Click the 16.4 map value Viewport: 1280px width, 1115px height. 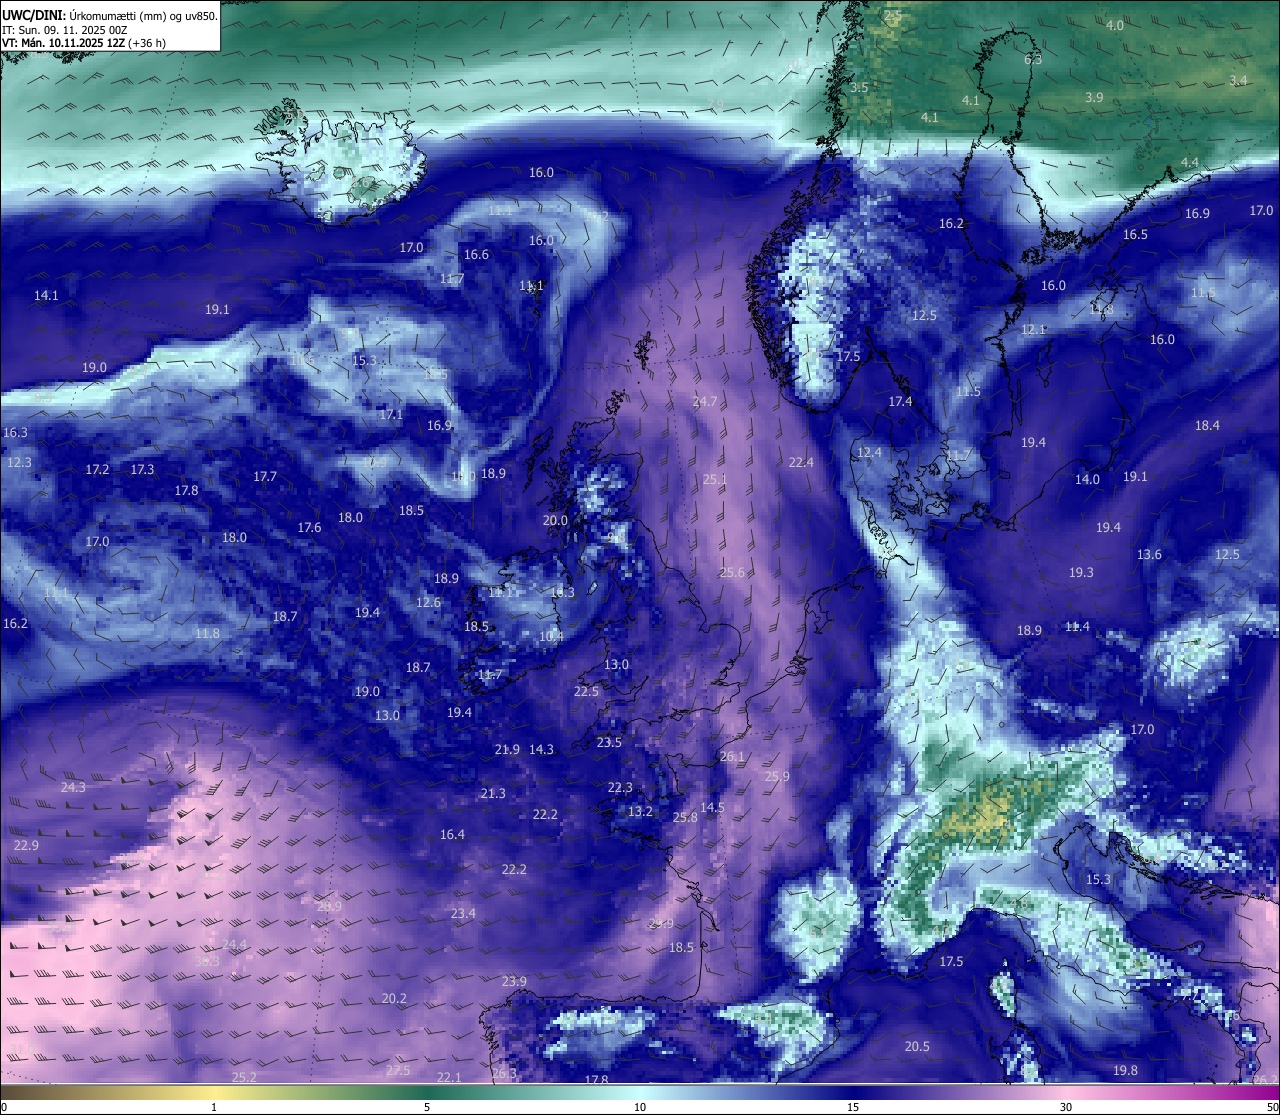(452, 834)
